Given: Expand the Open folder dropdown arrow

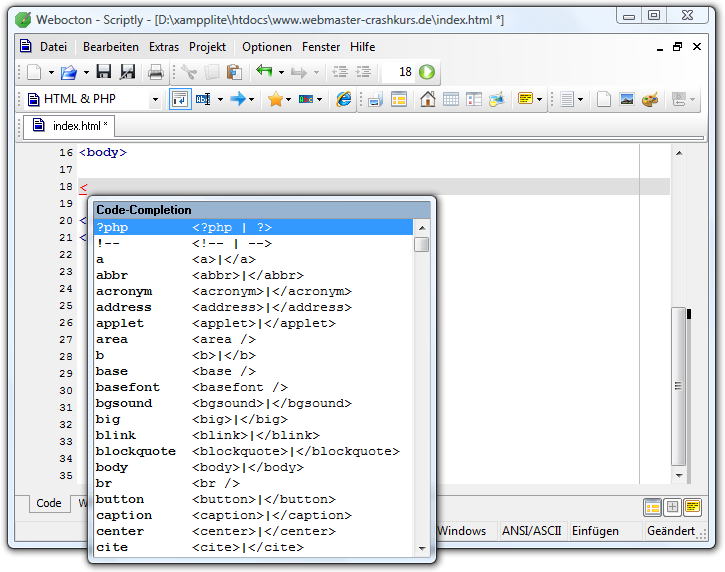Looking at the screenshot, I should click(86, 72).
